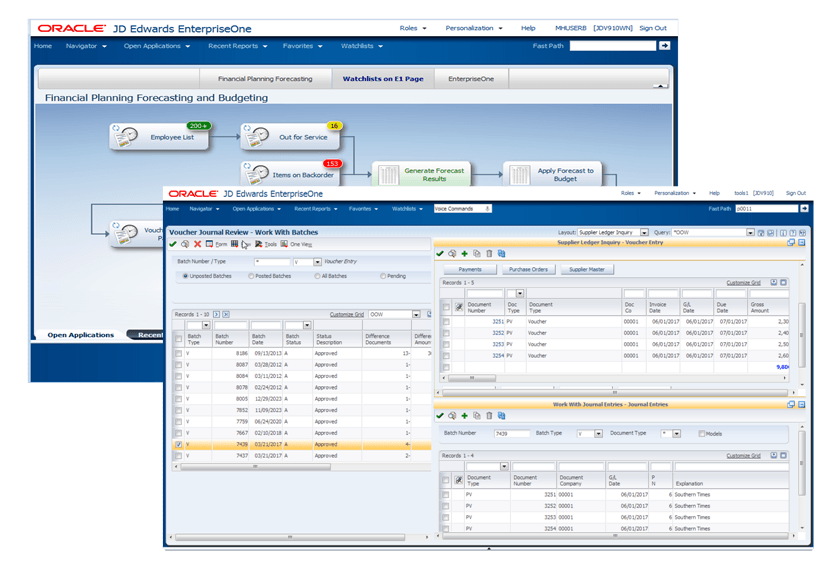Click Out for Service watchlist tile
The height and width of the screenshot is (574, 840).
pyautogui.click(x=290, y=137)
